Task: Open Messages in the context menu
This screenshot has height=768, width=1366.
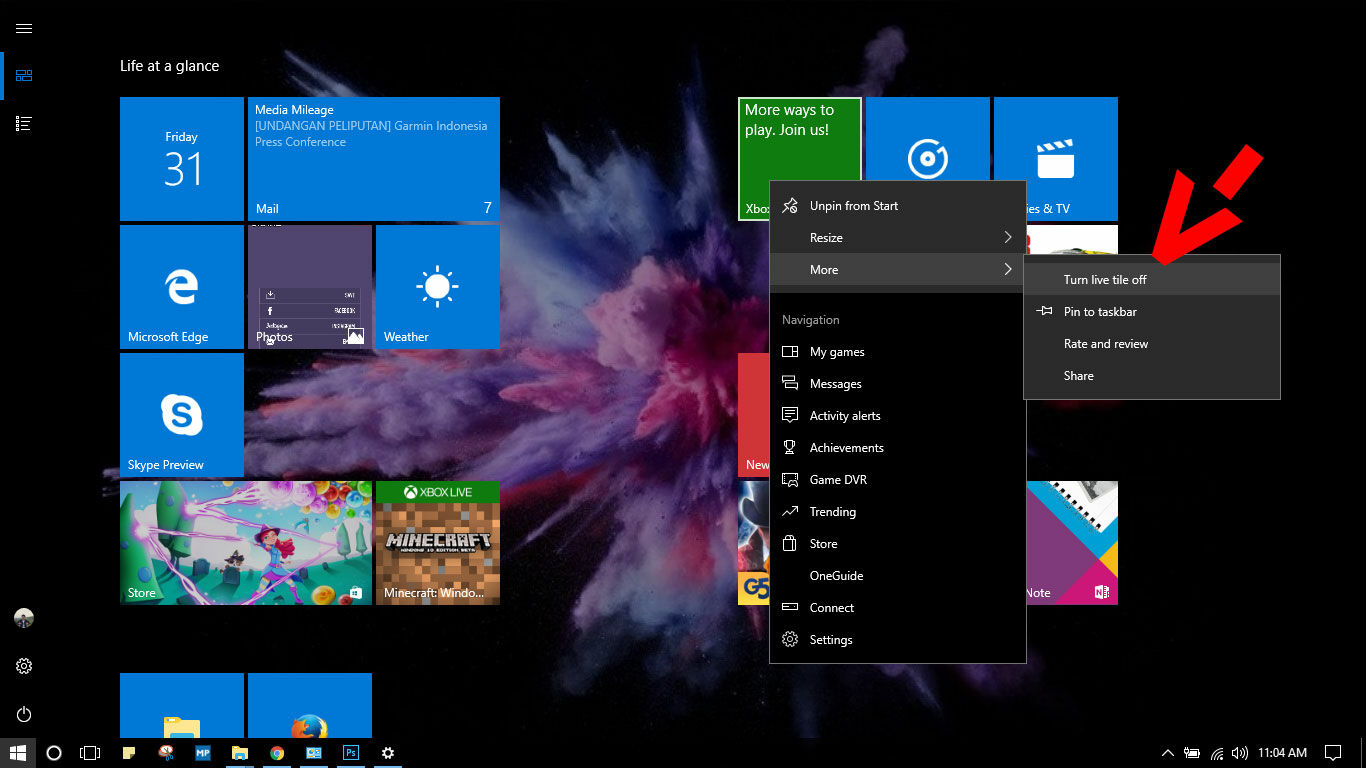Action: tap(898, 384)
